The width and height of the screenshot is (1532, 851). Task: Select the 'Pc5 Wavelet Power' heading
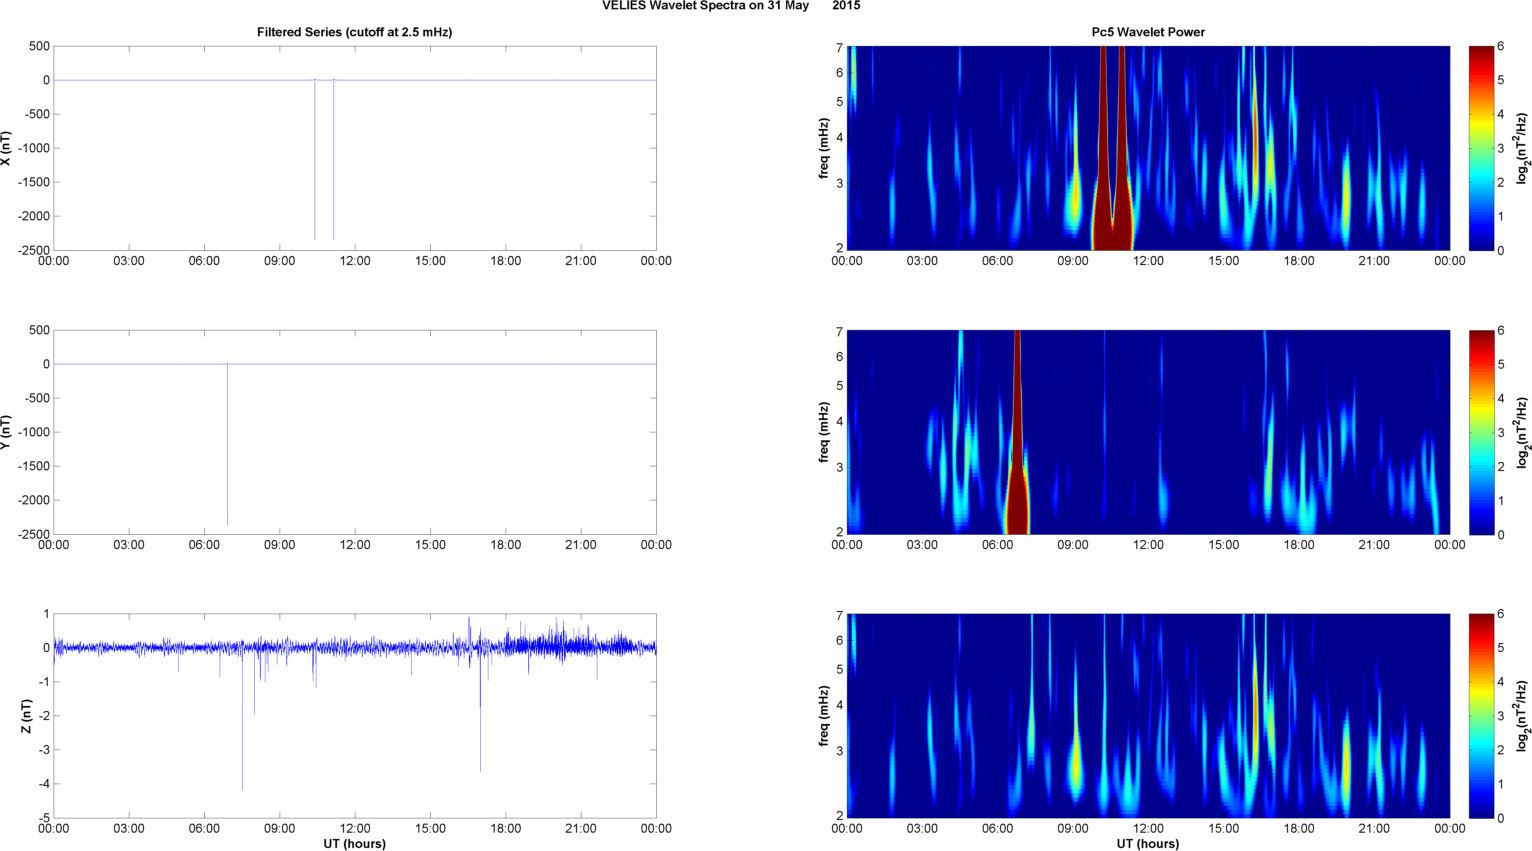[x=1148, y=32]
